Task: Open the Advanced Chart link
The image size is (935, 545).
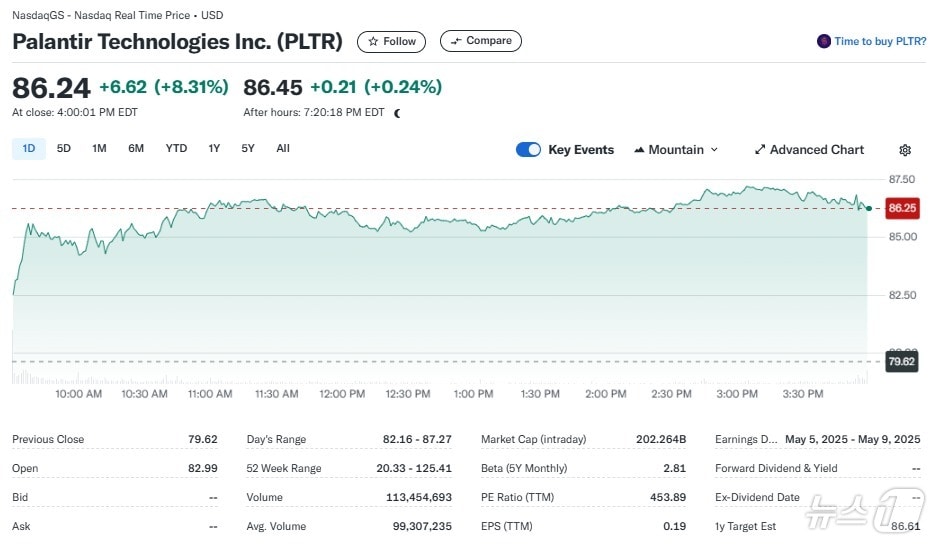Action: [816, 150]
